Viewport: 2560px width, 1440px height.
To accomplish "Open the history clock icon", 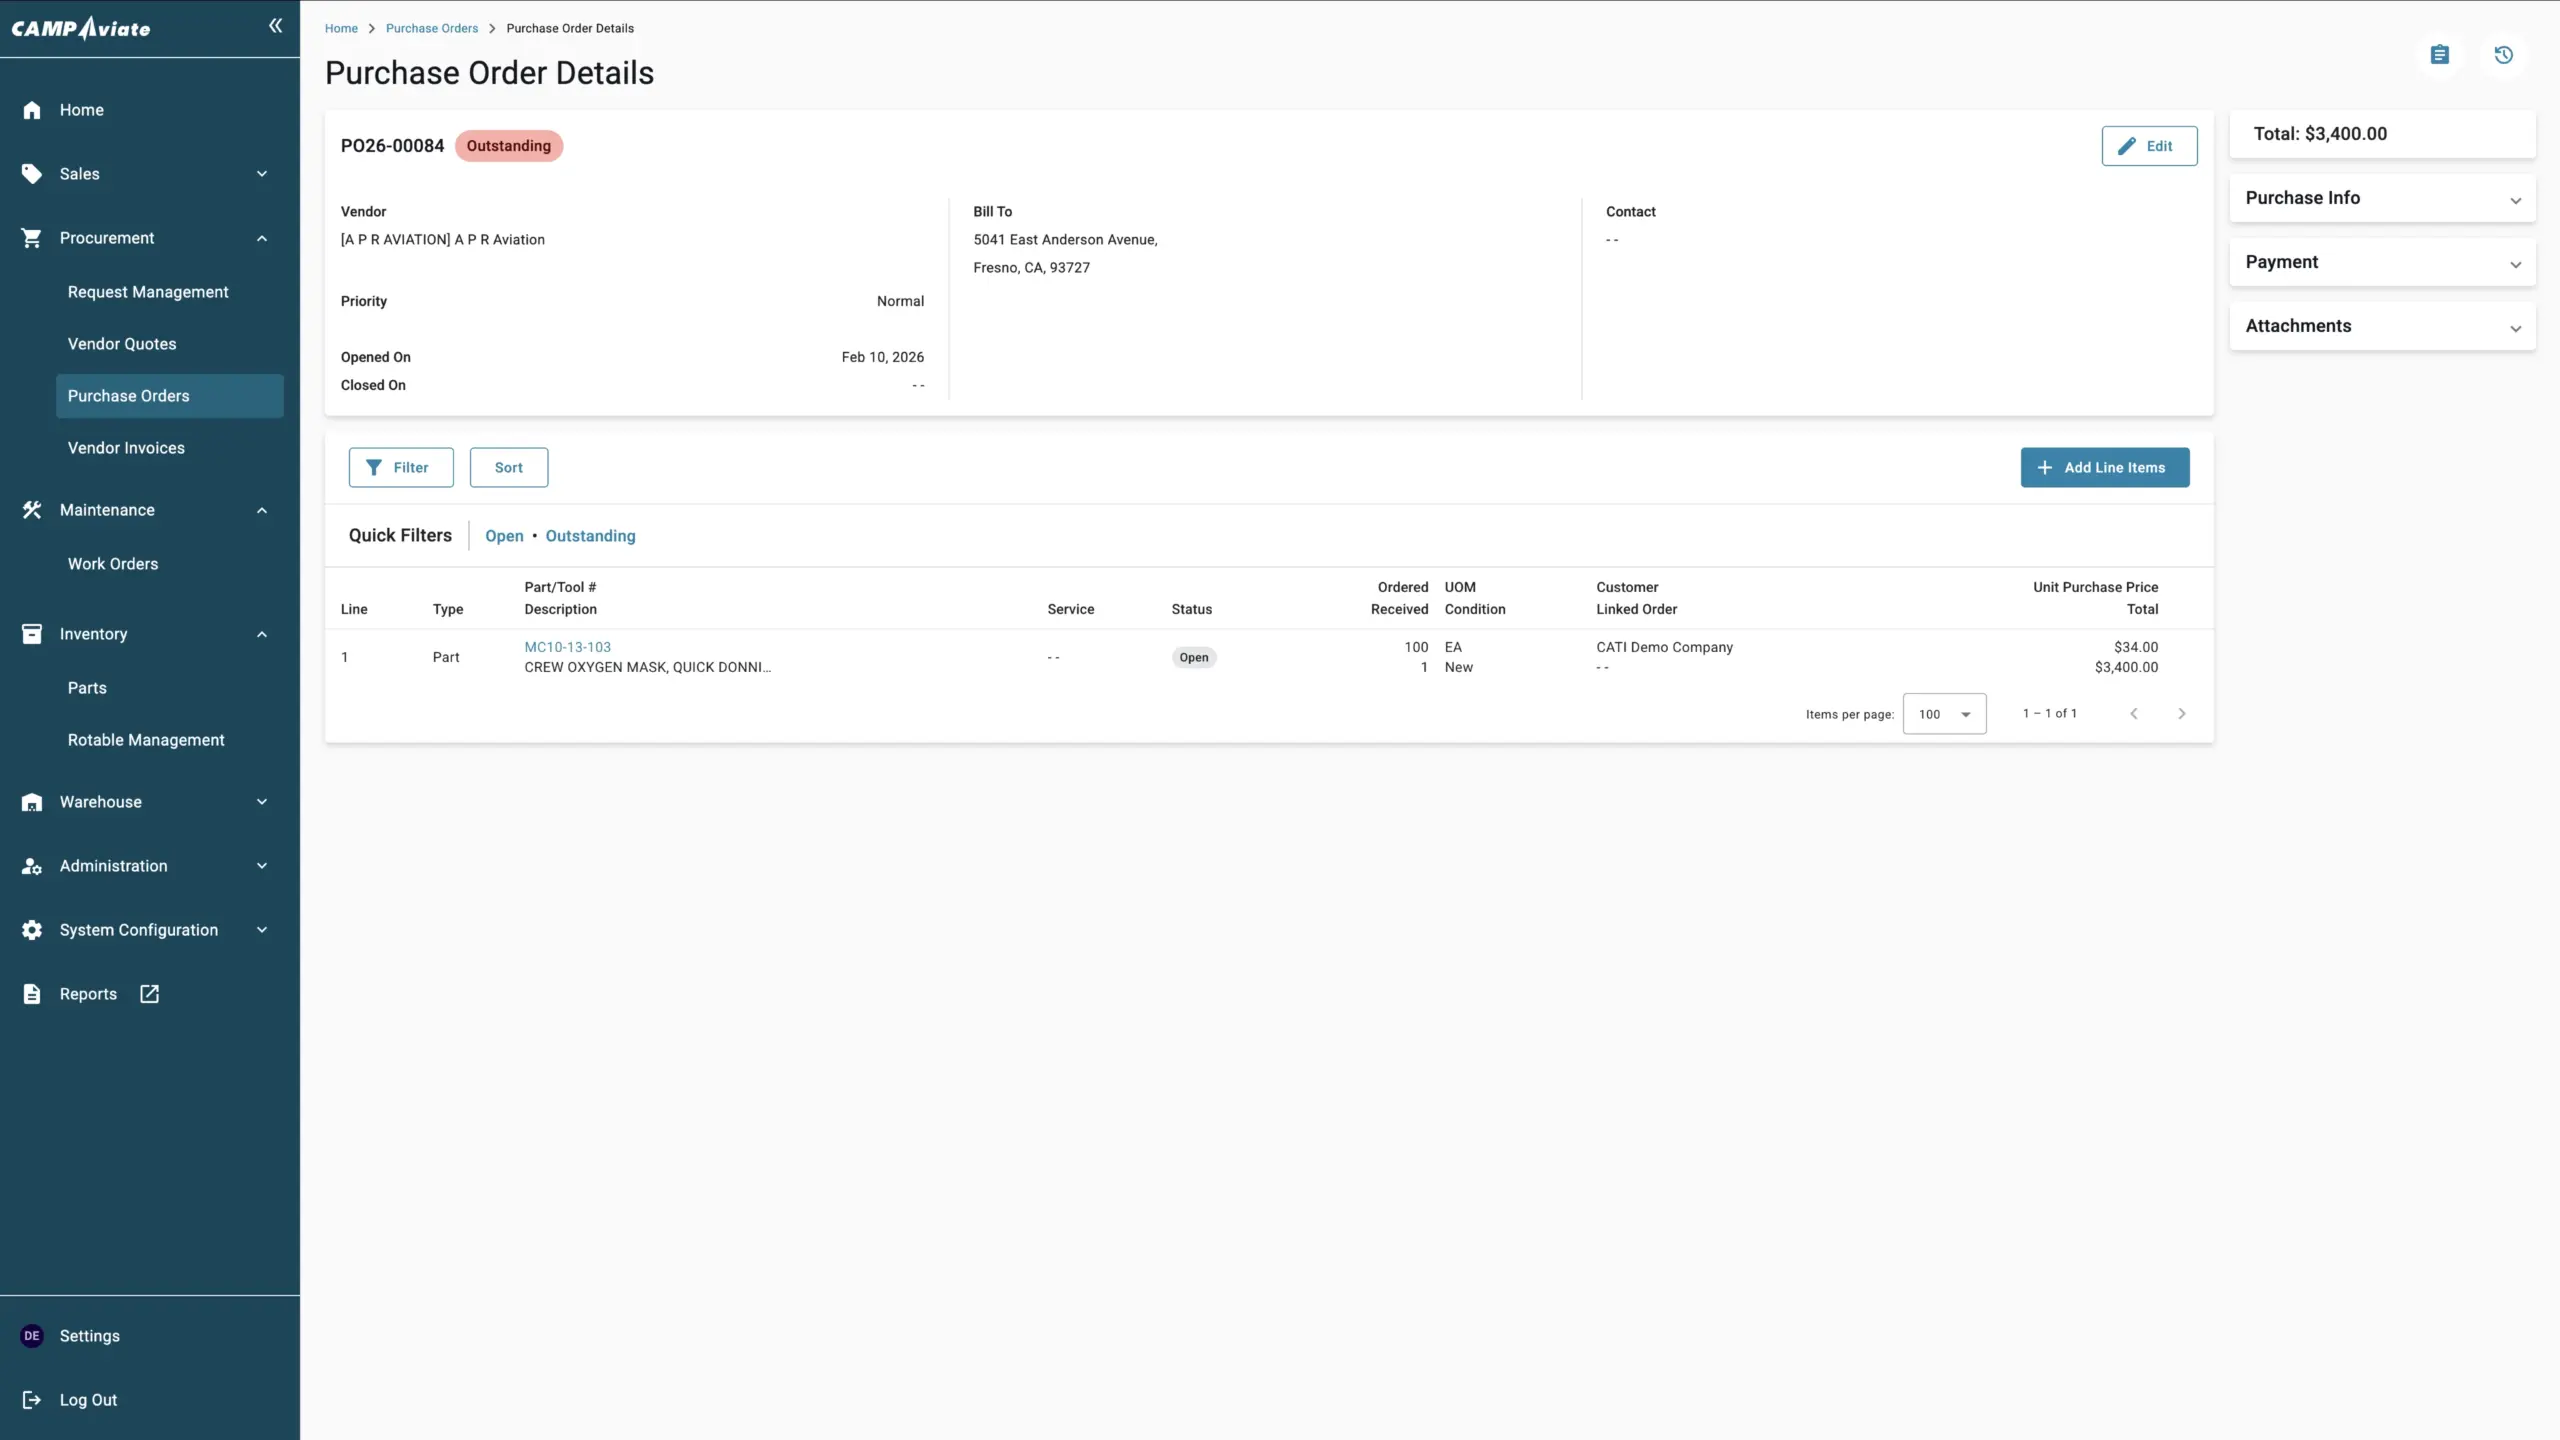I will [x=2504, y=55].
